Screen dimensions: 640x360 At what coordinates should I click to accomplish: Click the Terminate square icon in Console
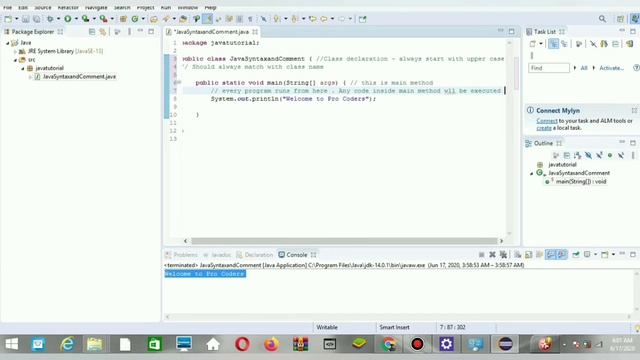[x=482, y=255]
